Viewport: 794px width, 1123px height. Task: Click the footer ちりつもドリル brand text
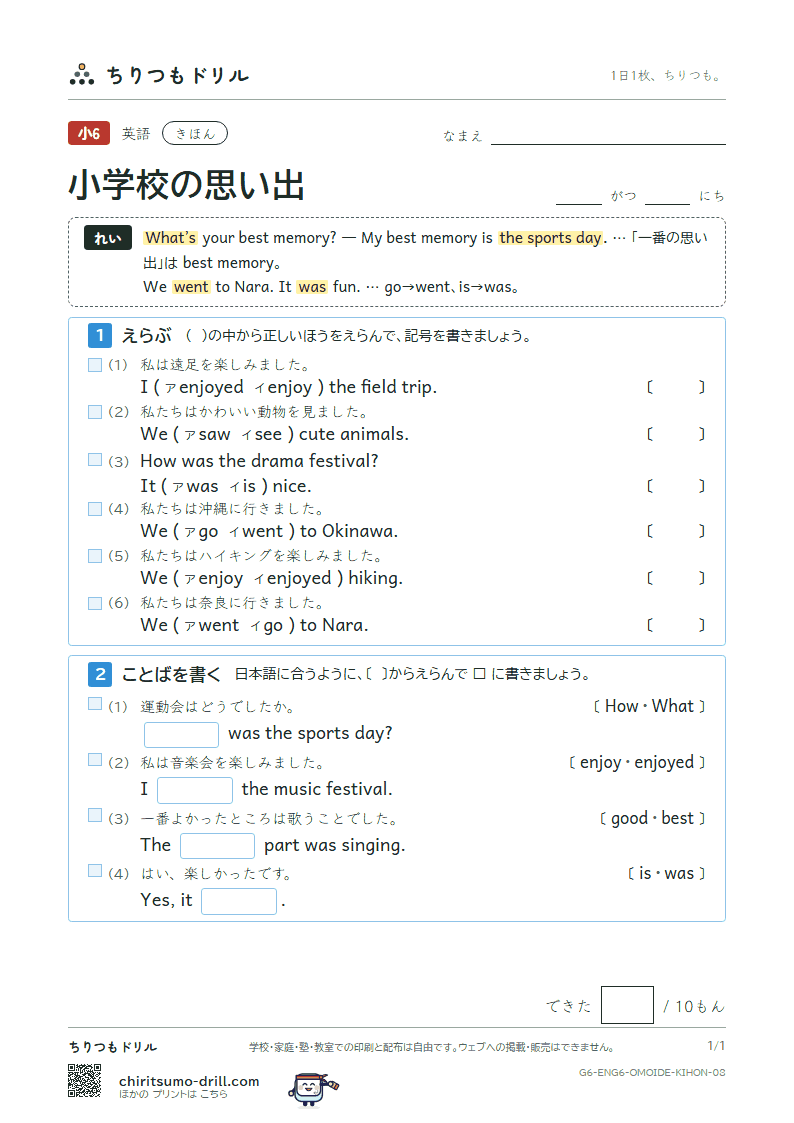click(112, 1047)
